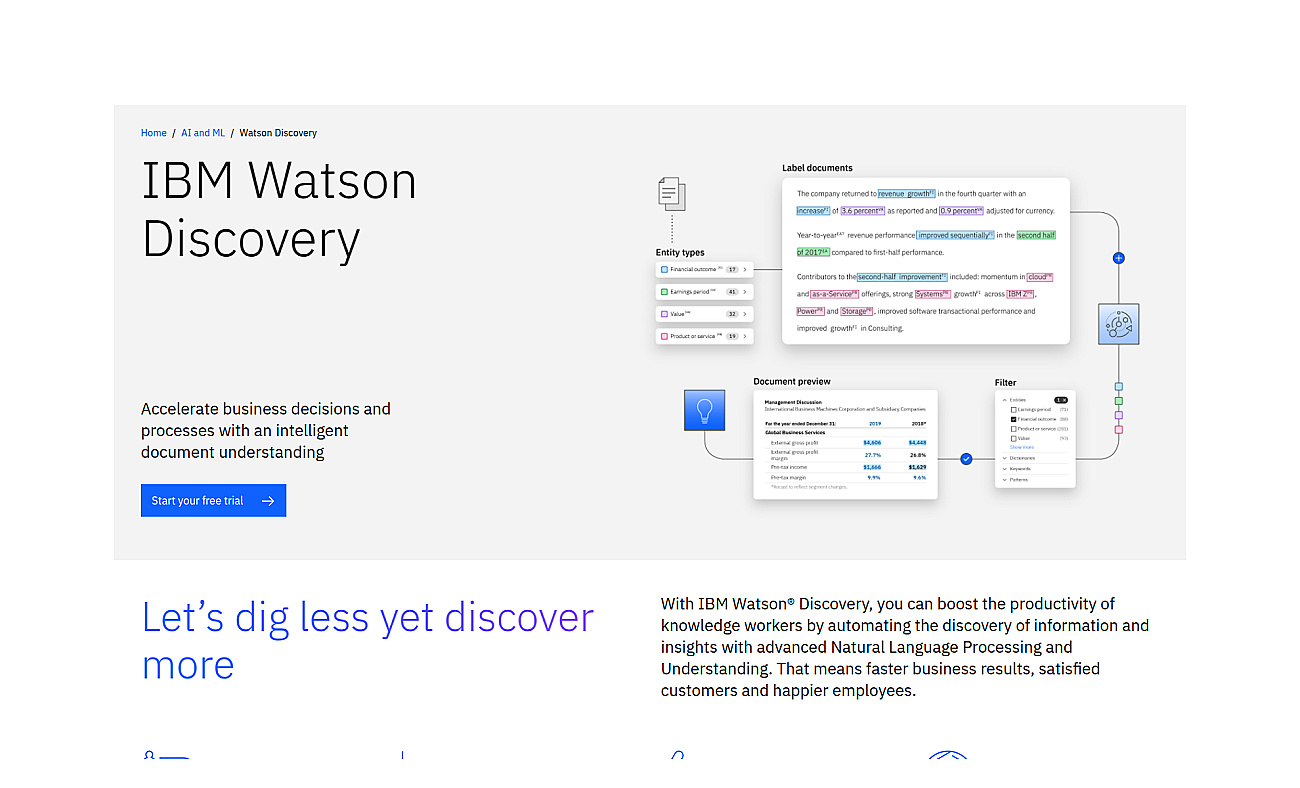Click the green highlighted 'second half' label

1036,235
